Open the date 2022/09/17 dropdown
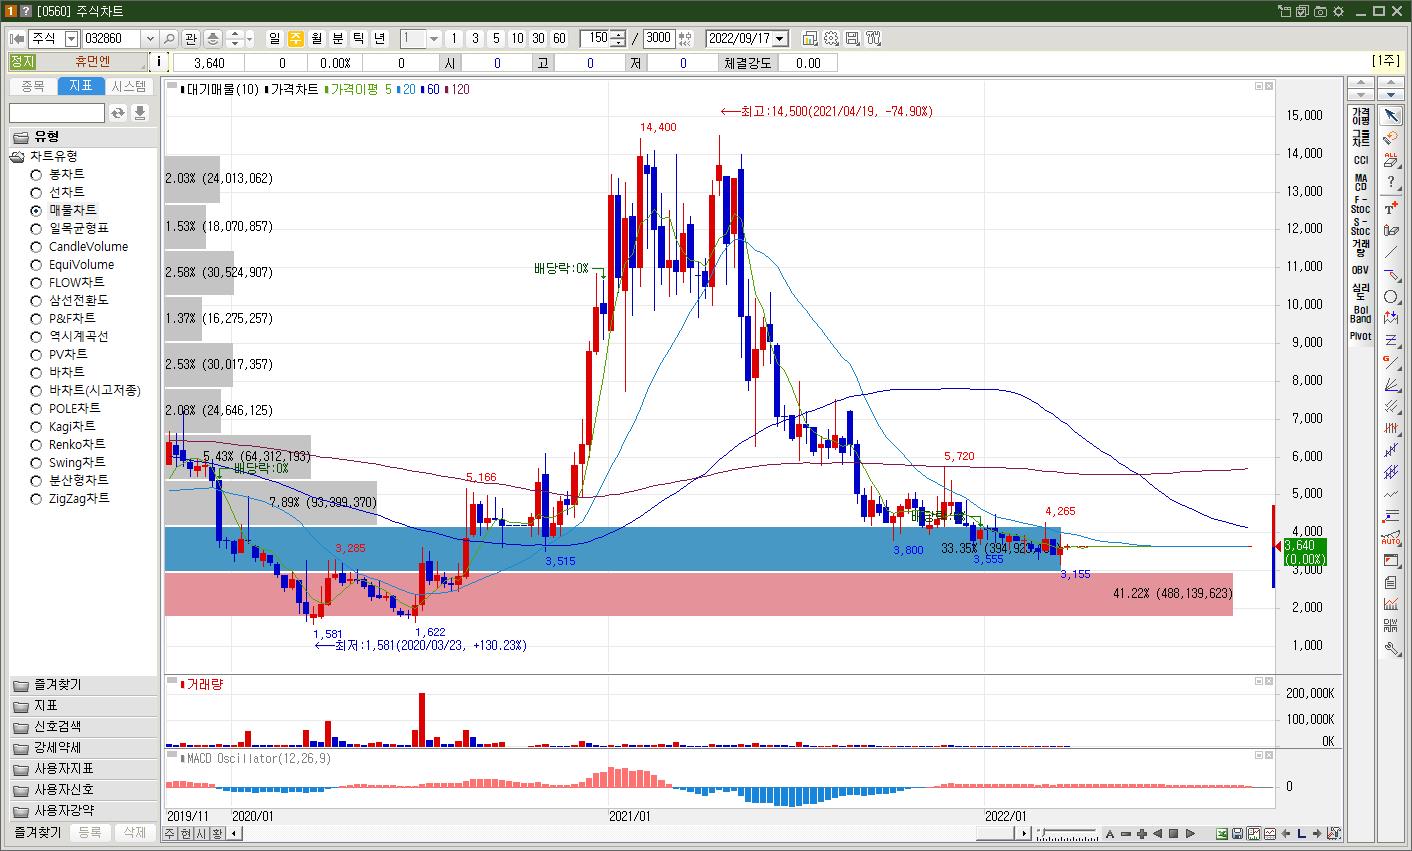Image resolution: width=1412 pixels, height=851 pixels. point(780,39)
